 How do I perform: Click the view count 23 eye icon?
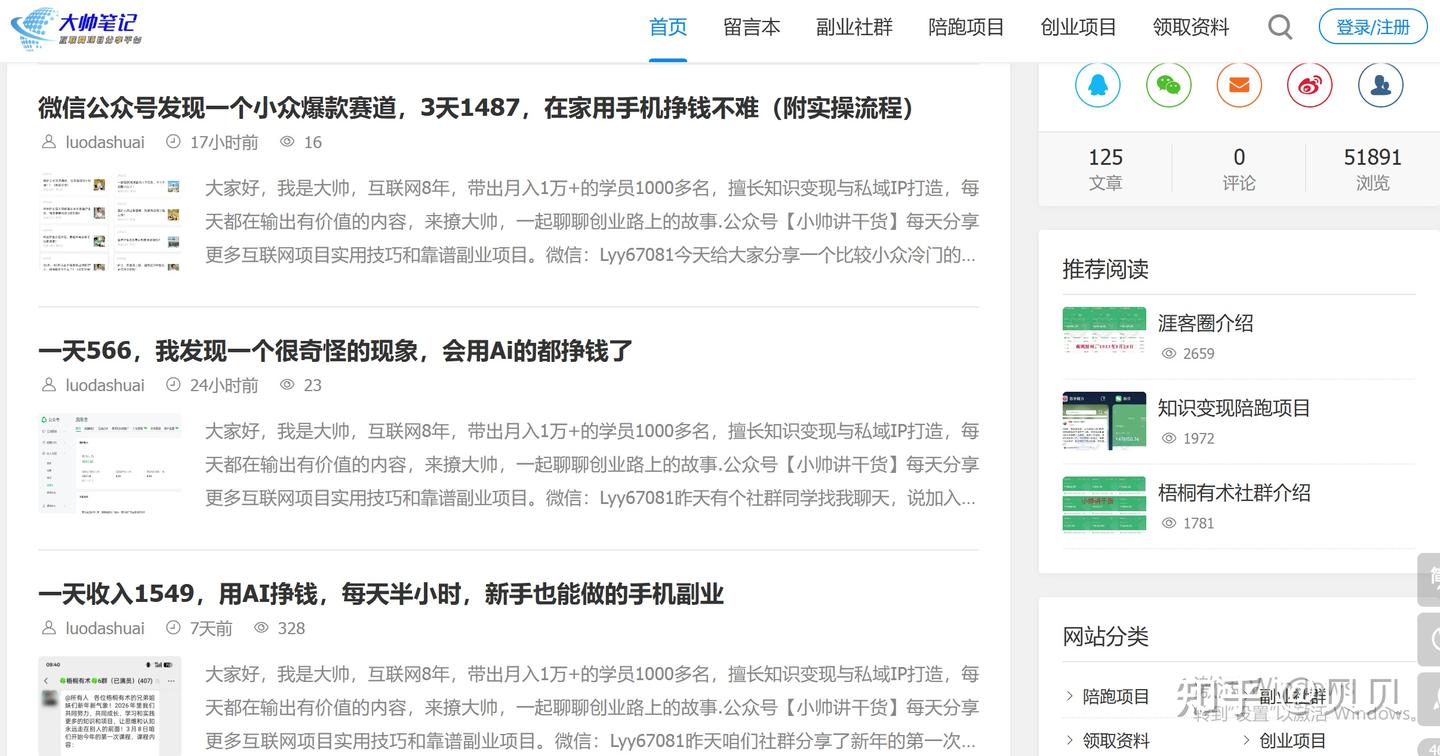coord(288,385)
